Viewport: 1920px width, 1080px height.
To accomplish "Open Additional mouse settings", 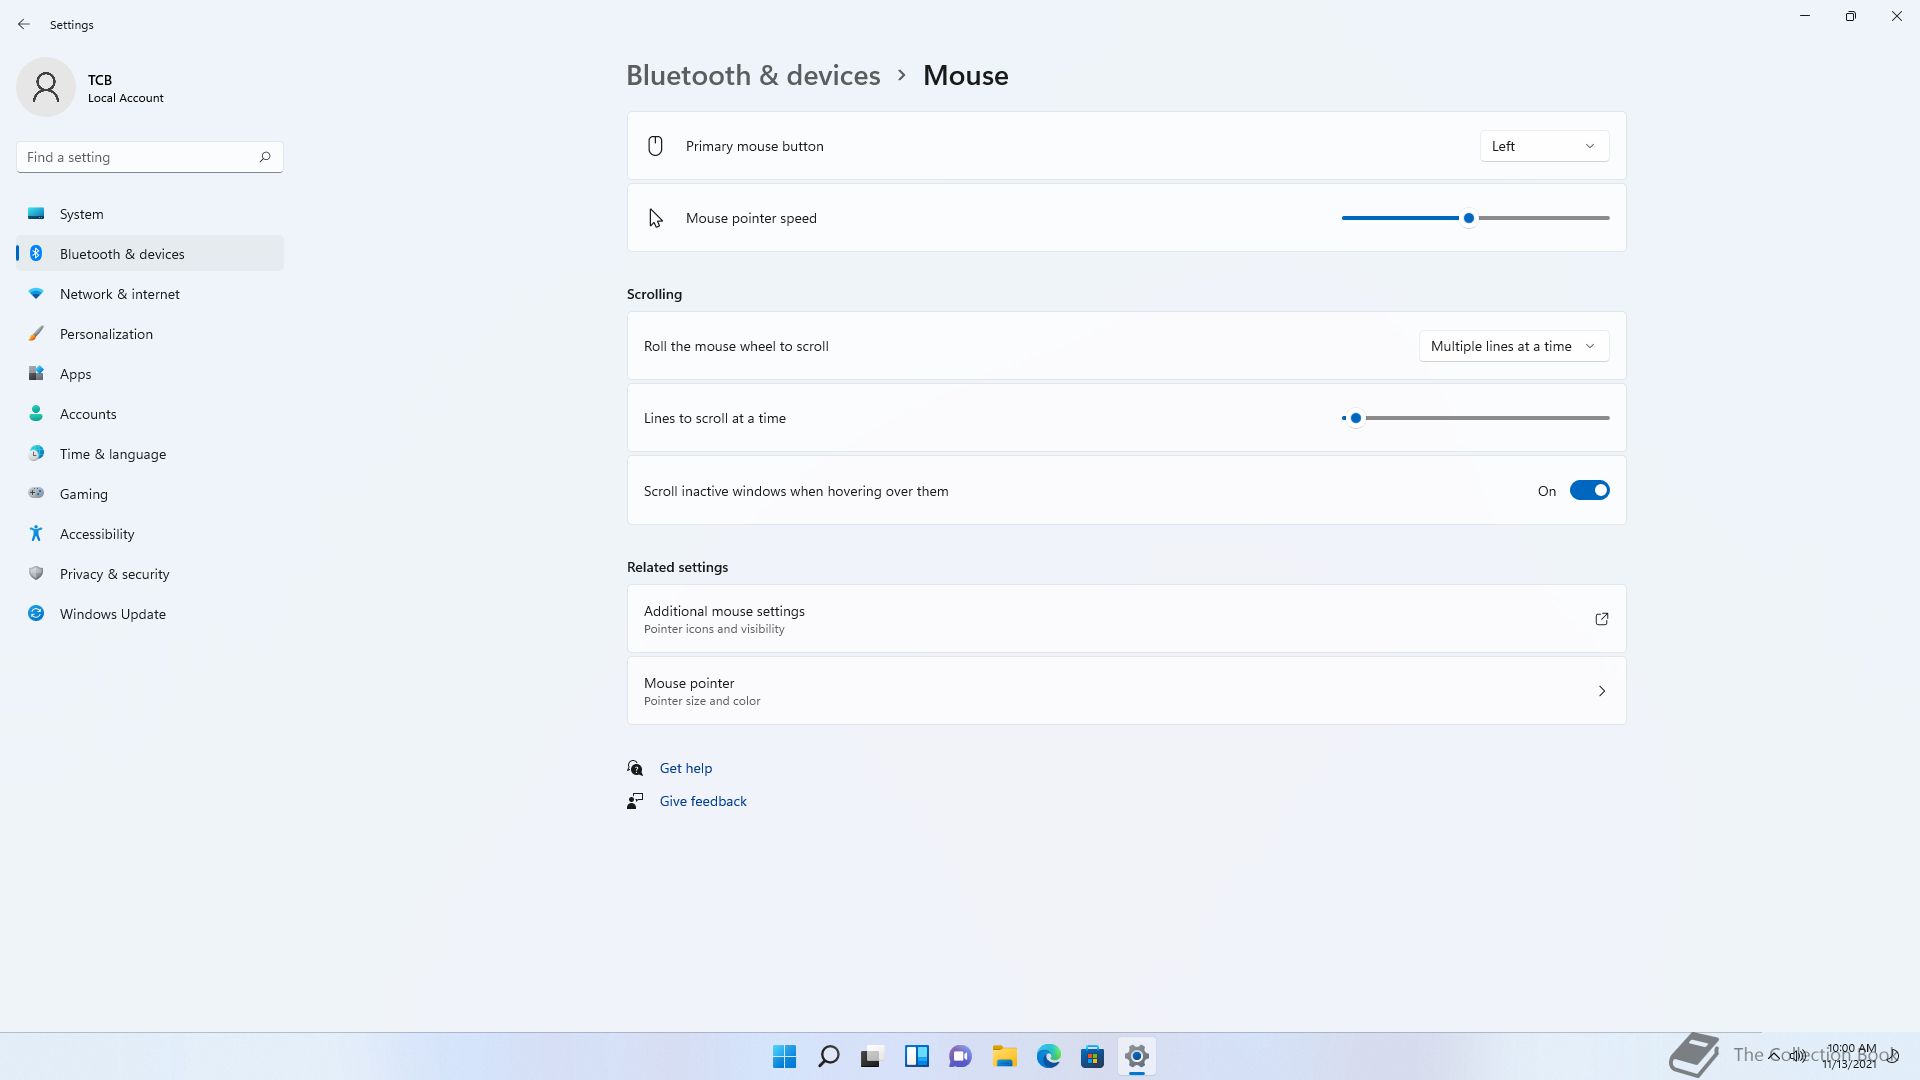I will click(1126, 619).
